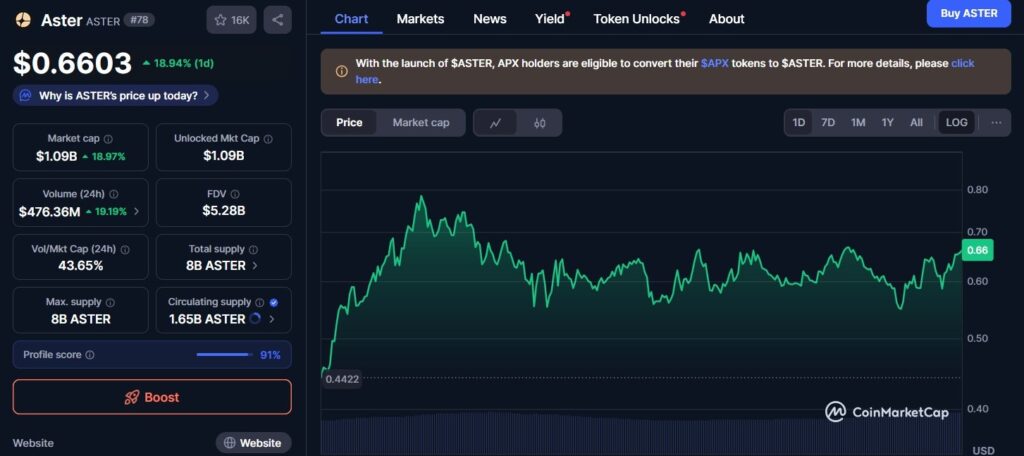This screenshot has width=1024, height=456.
Task: Click info icon next to Market cap
Action: (108, 139)
